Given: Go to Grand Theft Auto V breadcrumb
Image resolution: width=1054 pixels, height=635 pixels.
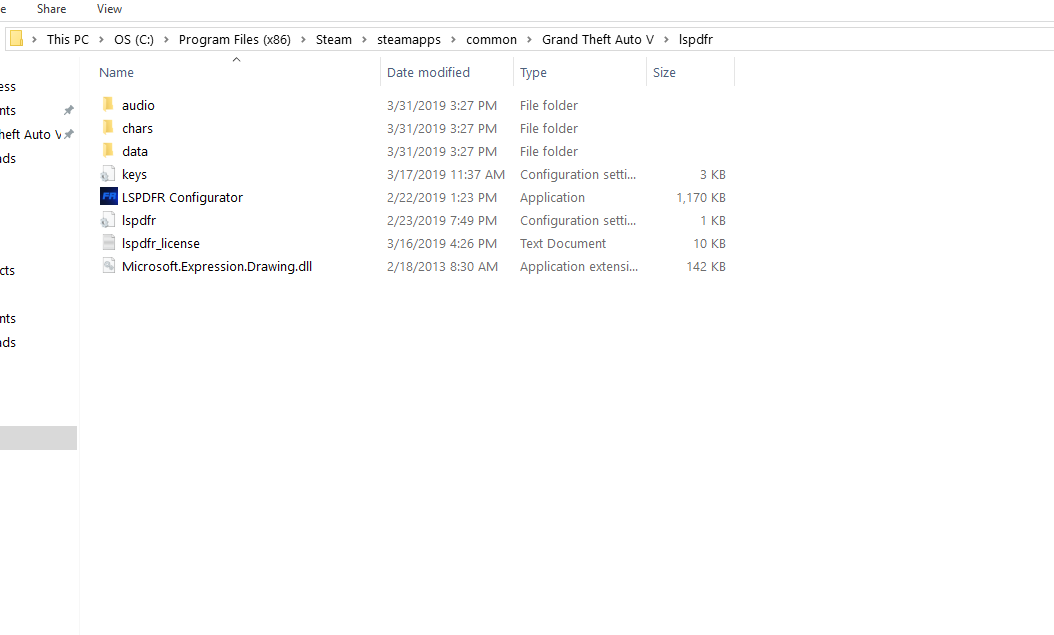Looking at the screenshot, I should pos(598,40).
